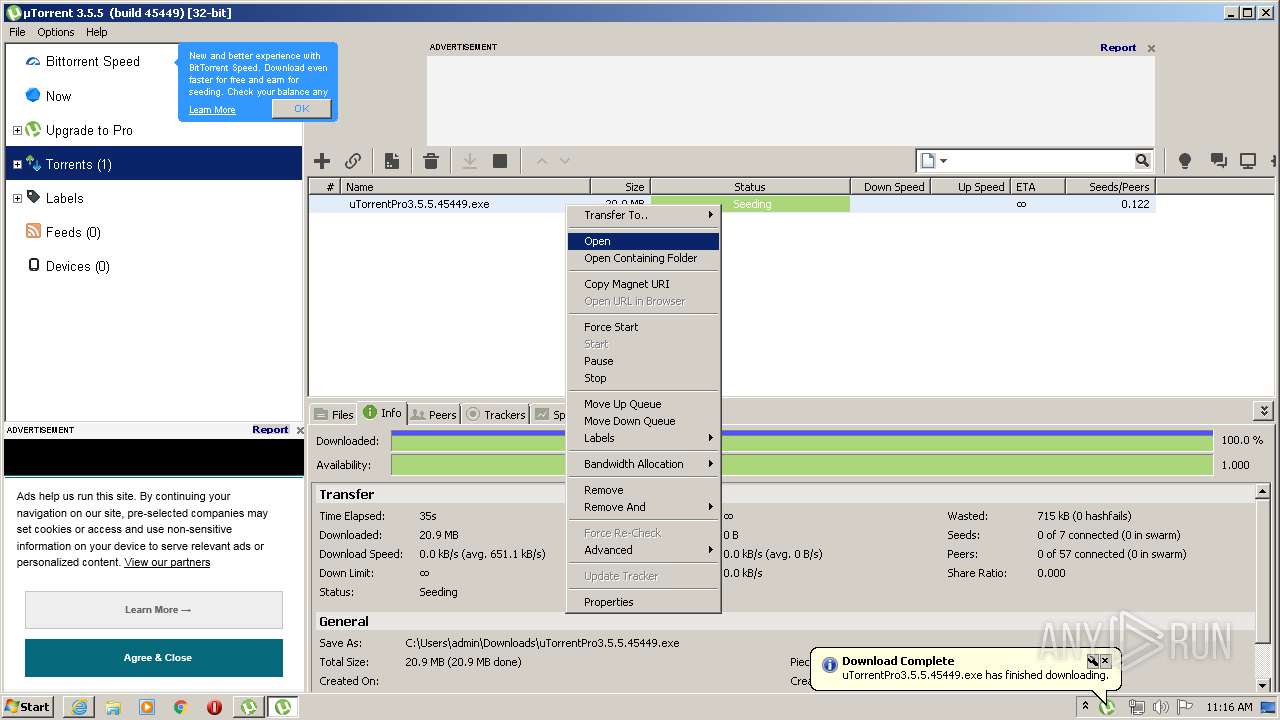Click the Opera icon in the taskbar
This screenshot has width=1280, height=720.
coord(214,707)
